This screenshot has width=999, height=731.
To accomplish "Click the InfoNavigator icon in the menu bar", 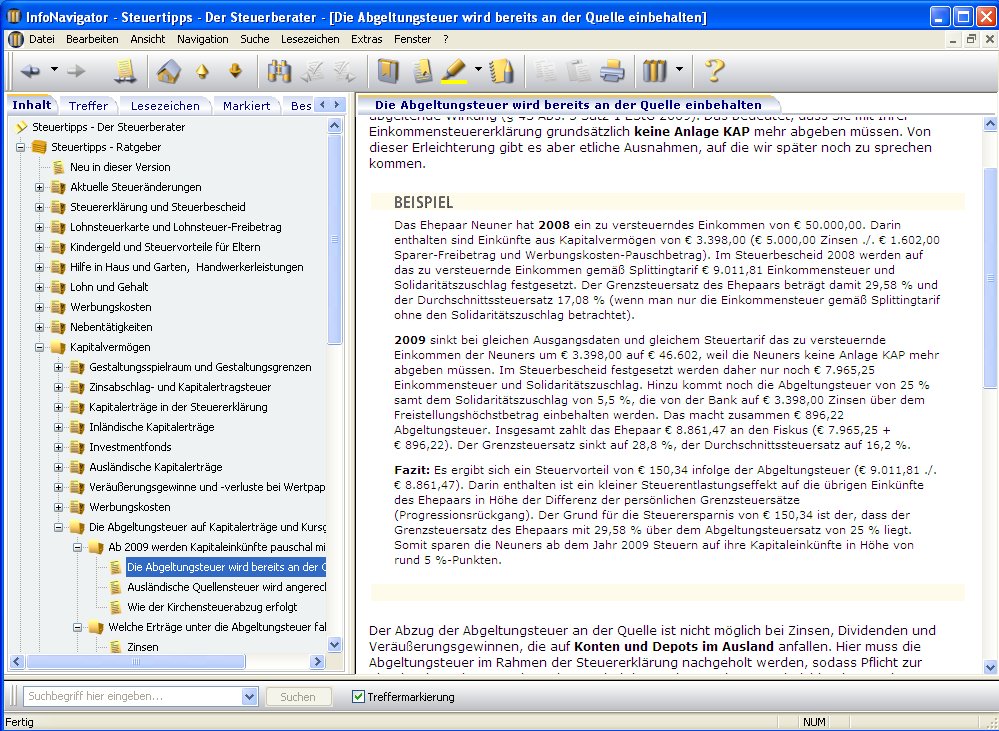I will 15,39.
